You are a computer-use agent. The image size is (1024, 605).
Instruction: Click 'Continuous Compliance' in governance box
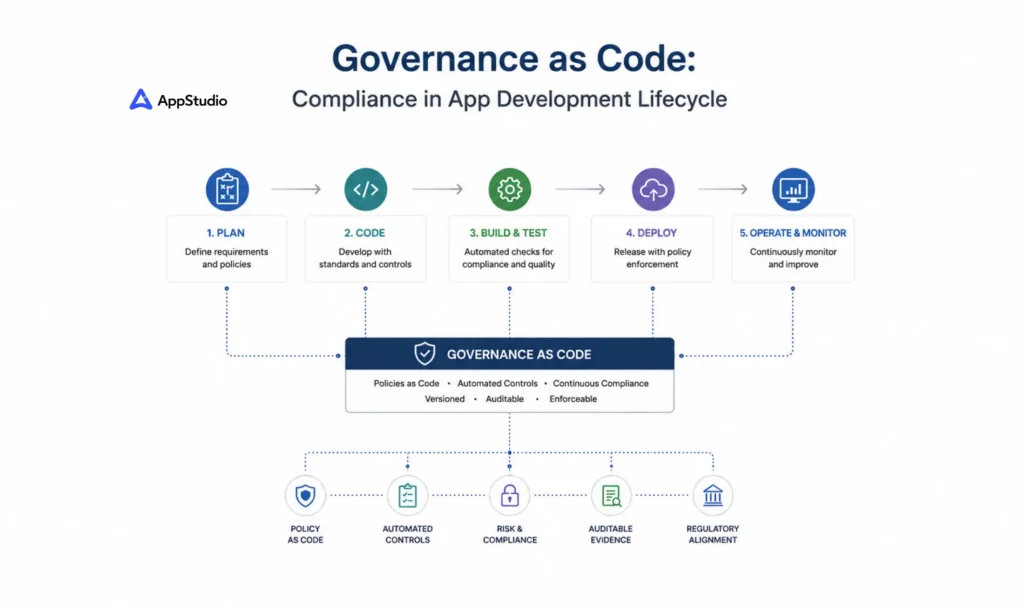[601, 384]
